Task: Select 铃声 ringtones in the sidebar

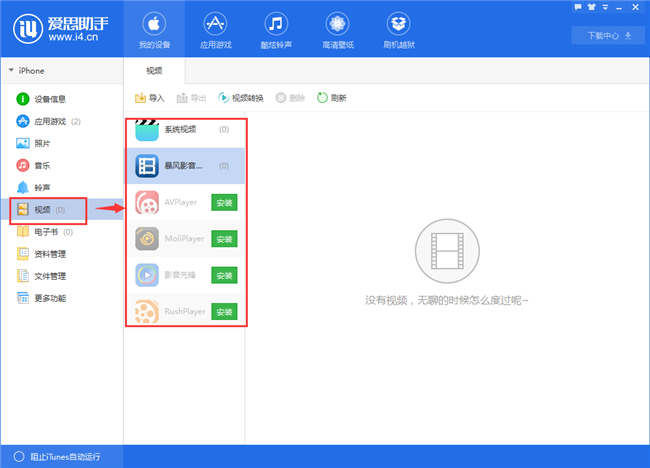Action: [62, 187]
